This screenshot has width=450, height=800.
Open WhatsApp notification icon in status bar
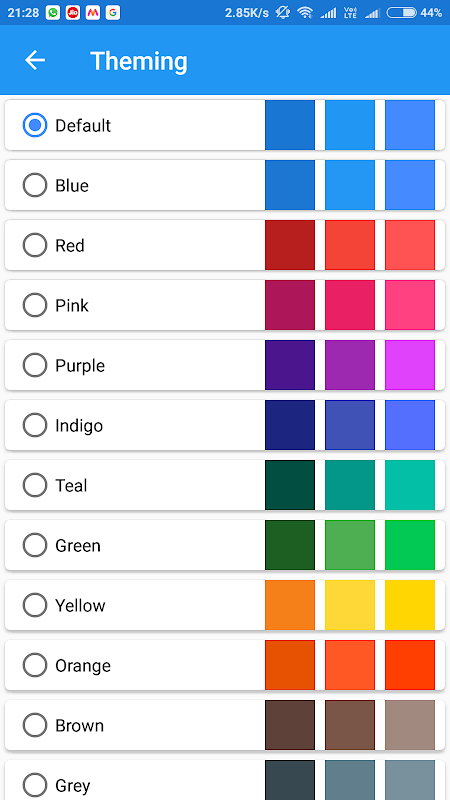point(53,13)
